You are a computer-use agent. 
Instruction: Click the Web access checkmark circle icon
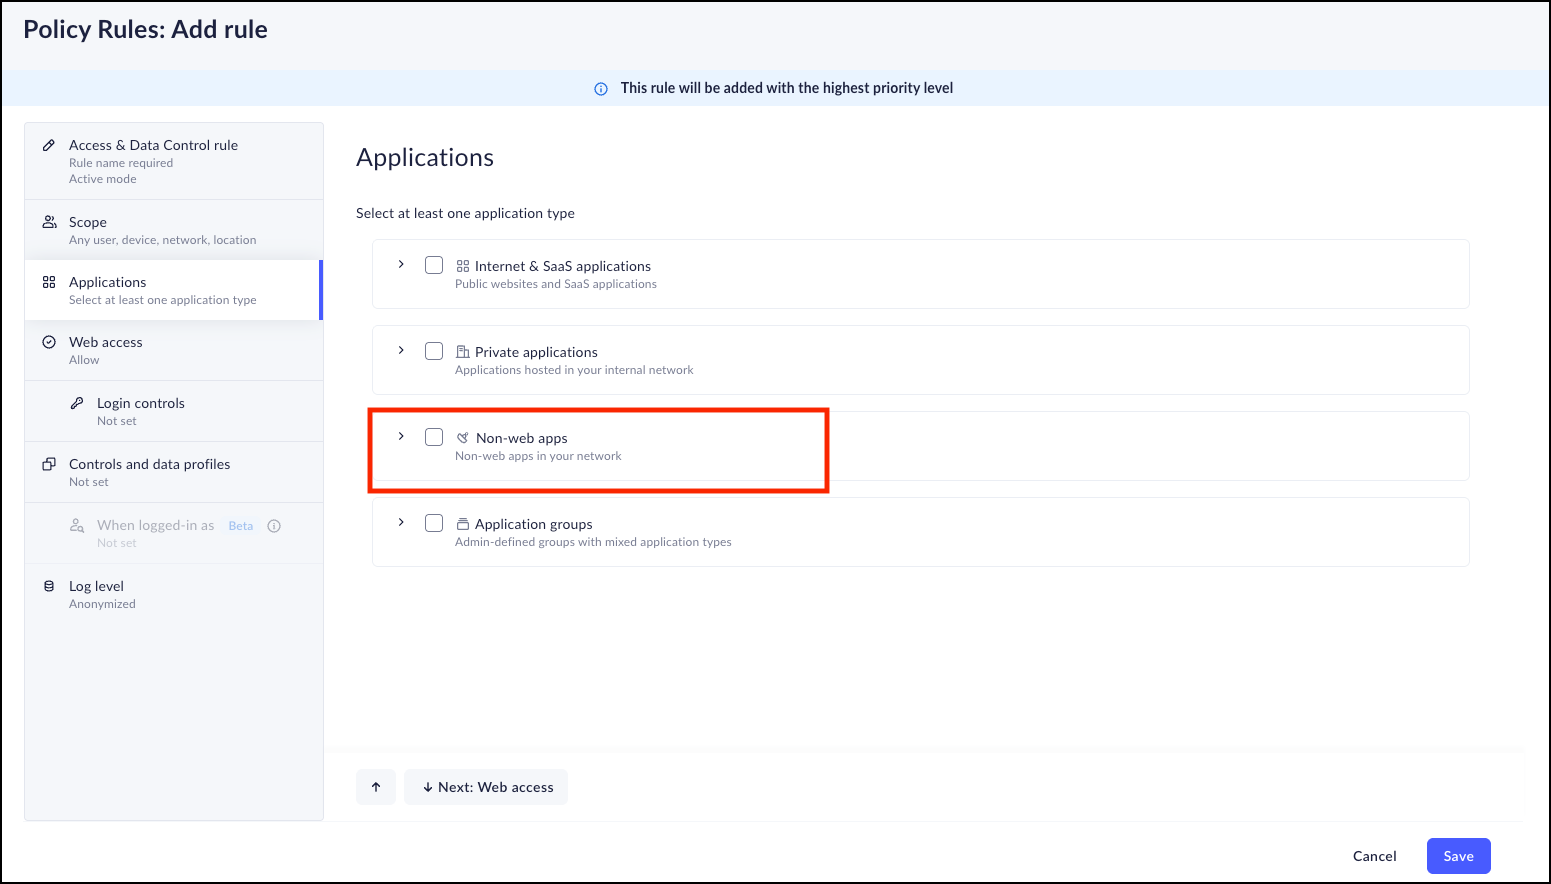(49, 342)
